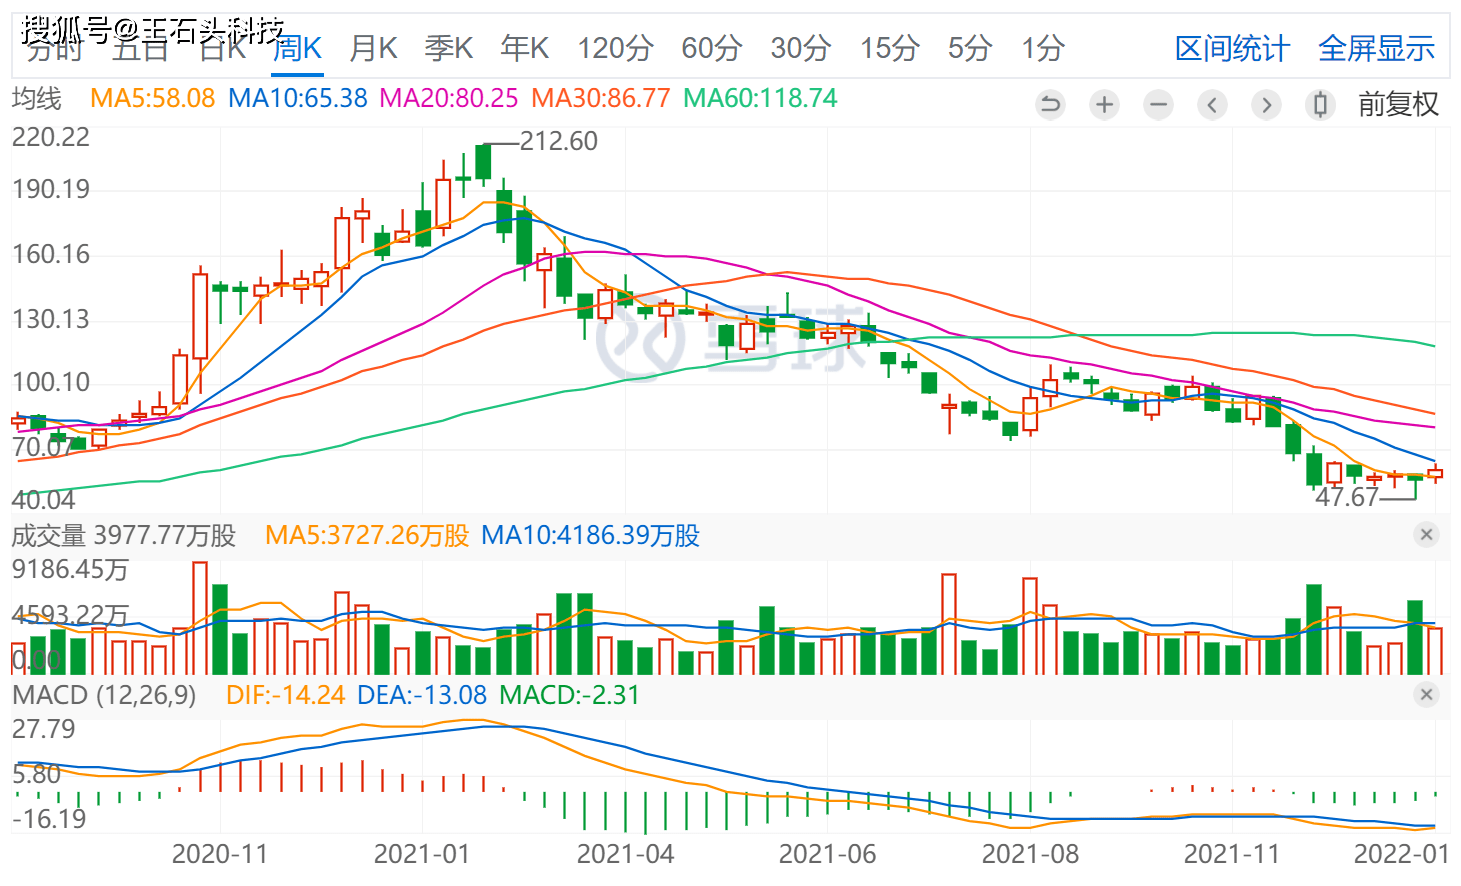Click volume MA5:3727.26万股 label
1461x886 pixels.
pyautogui.click(x=367, y=535)
